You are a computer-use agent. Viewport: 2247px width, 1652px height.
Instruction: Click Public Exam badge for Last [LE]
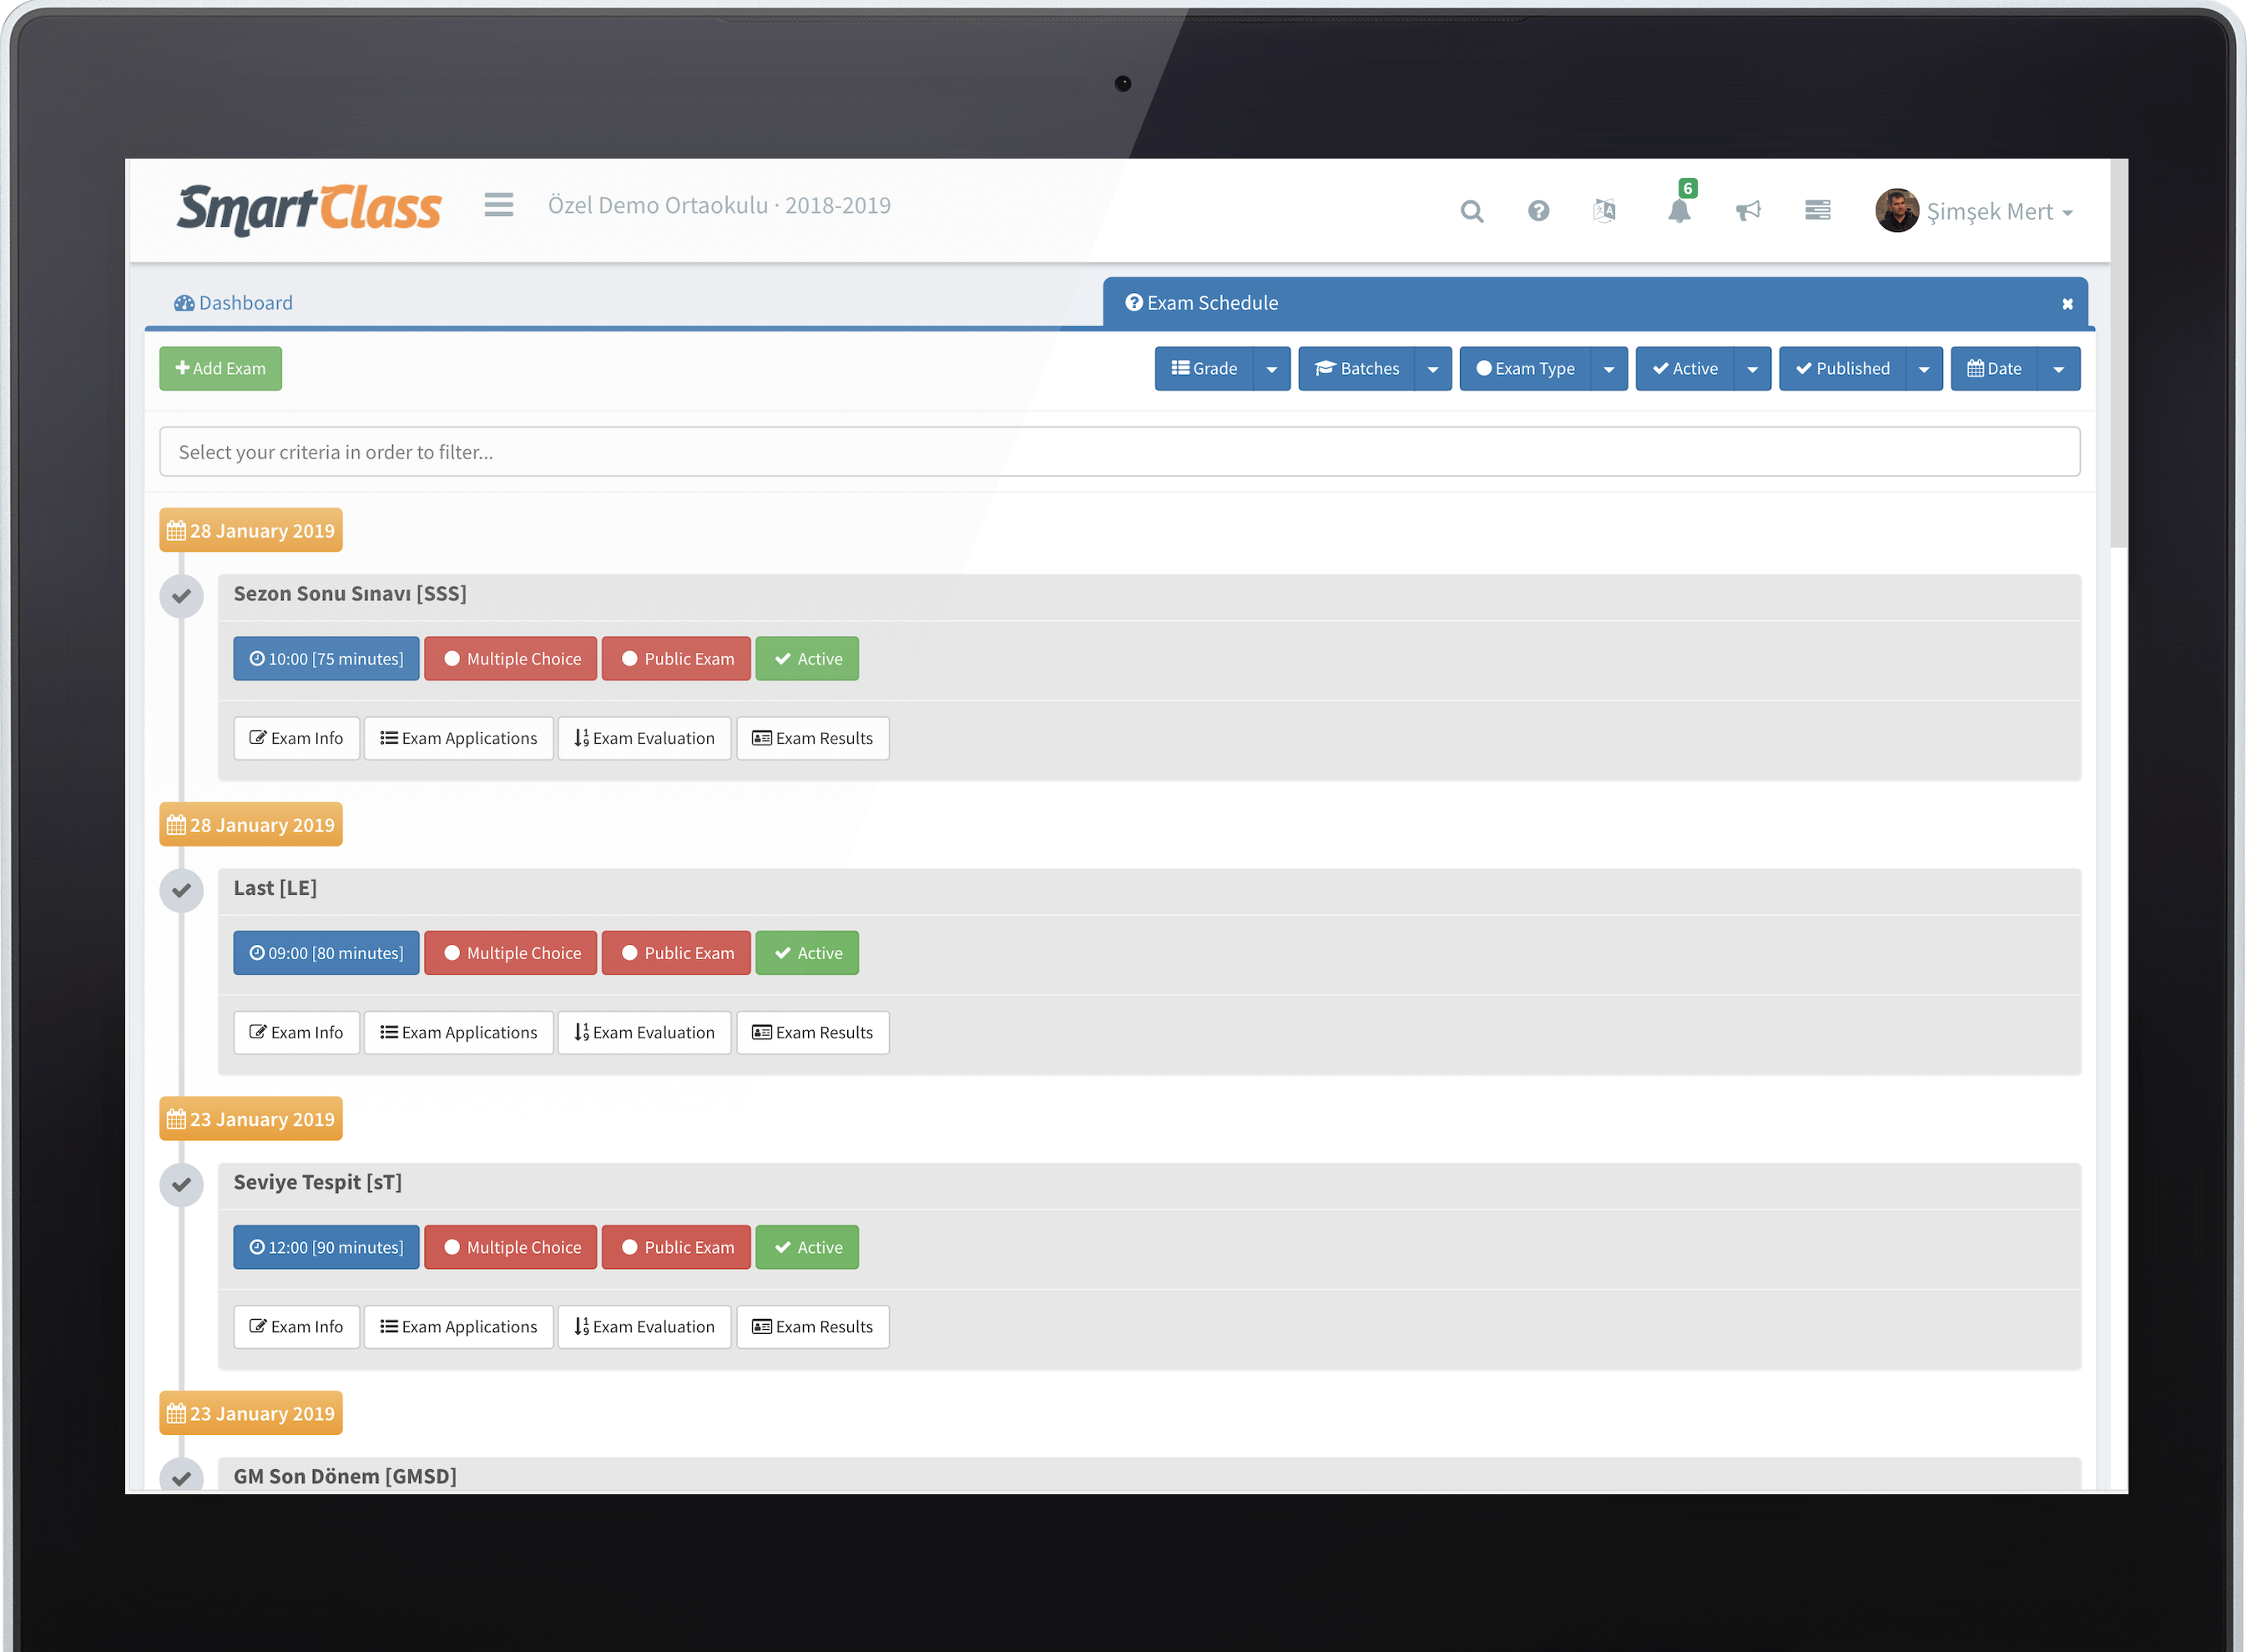coord(676,953)
